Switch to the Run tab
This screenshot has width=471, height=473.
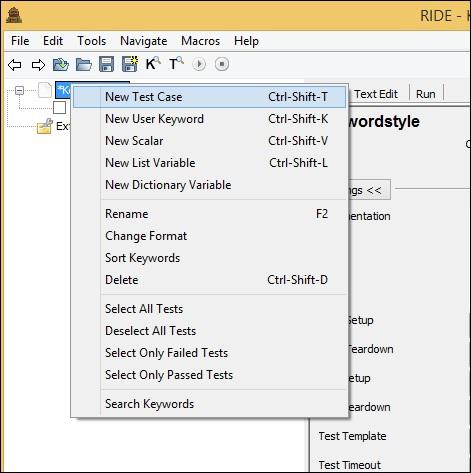tap(426, 94)
